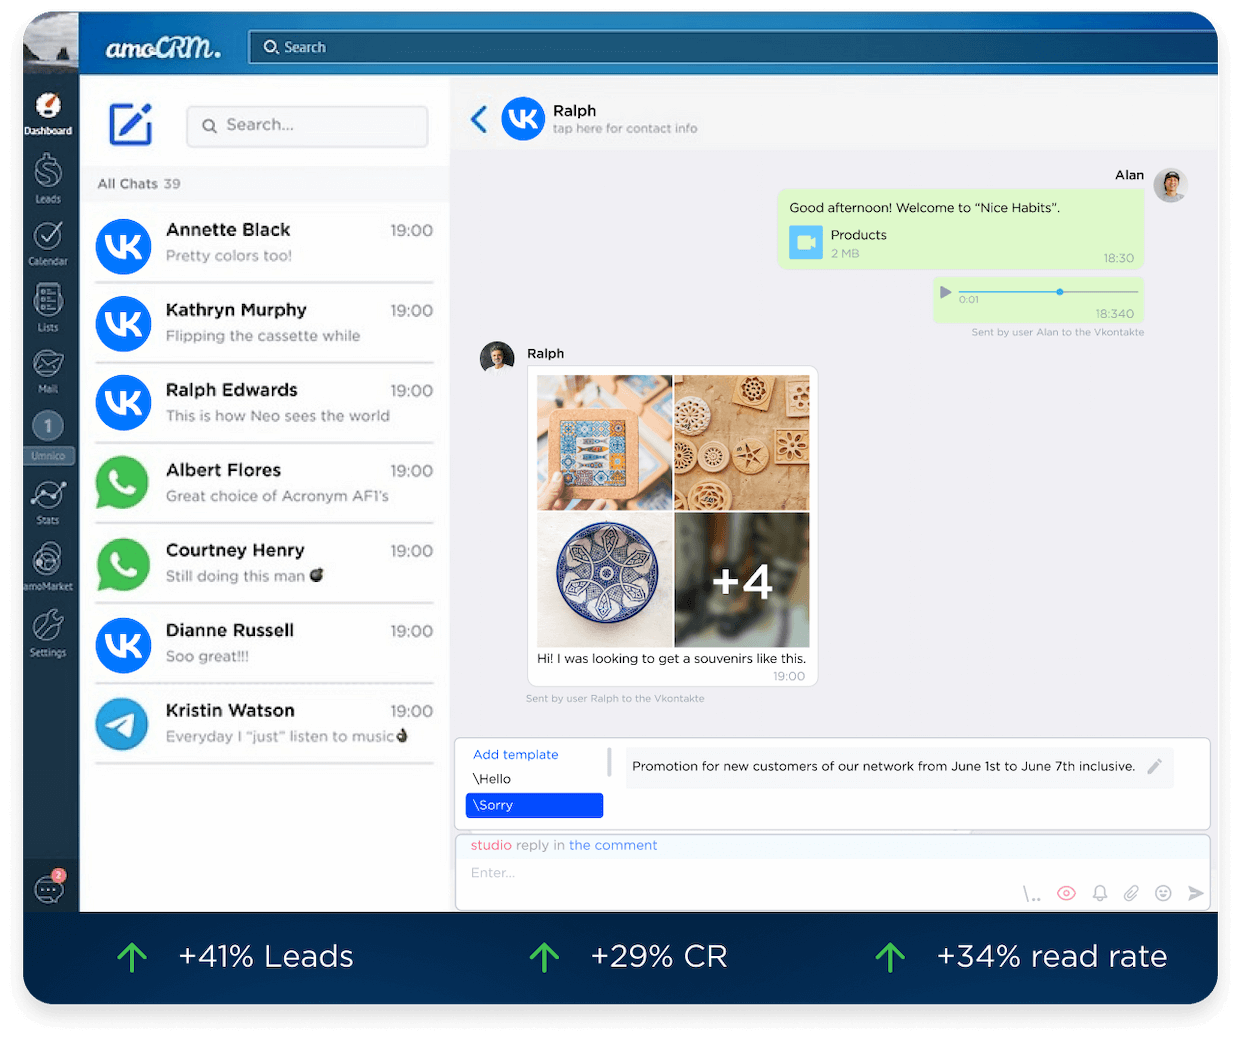Open the Stats sidebar icon
Screen dimensions: 1240x1037
[x=48, y=500]
